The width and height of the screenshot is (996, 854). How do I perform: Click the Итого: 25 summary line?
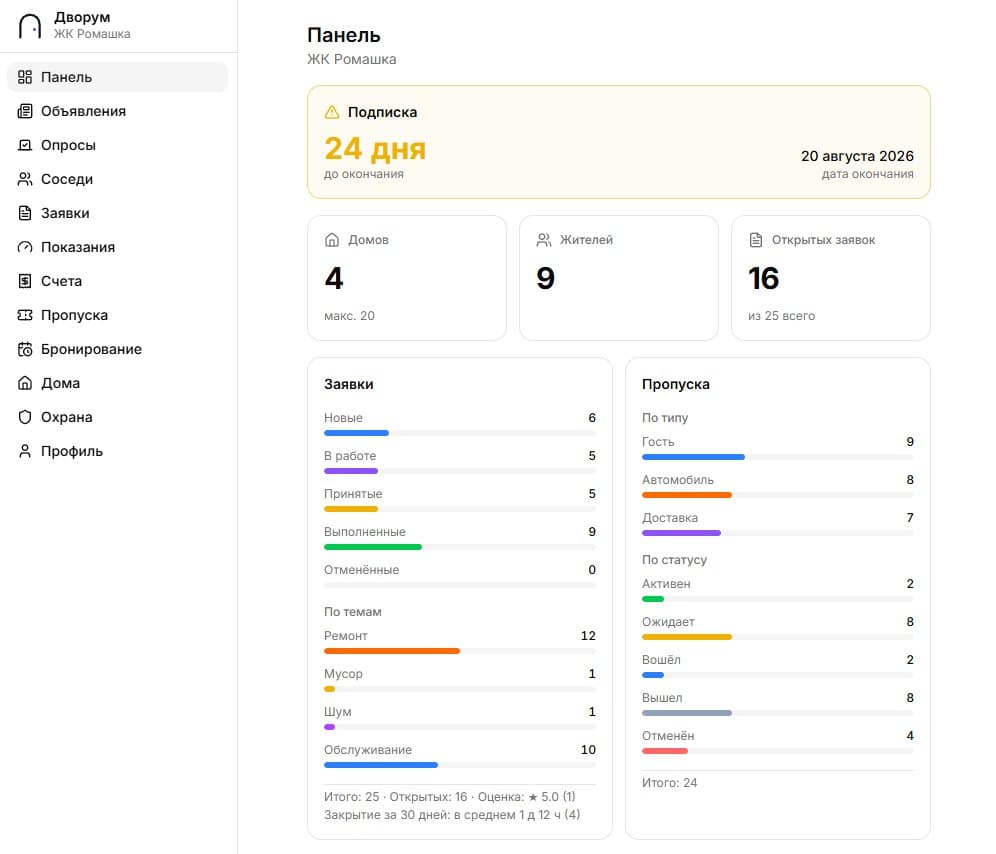(450, 797)
